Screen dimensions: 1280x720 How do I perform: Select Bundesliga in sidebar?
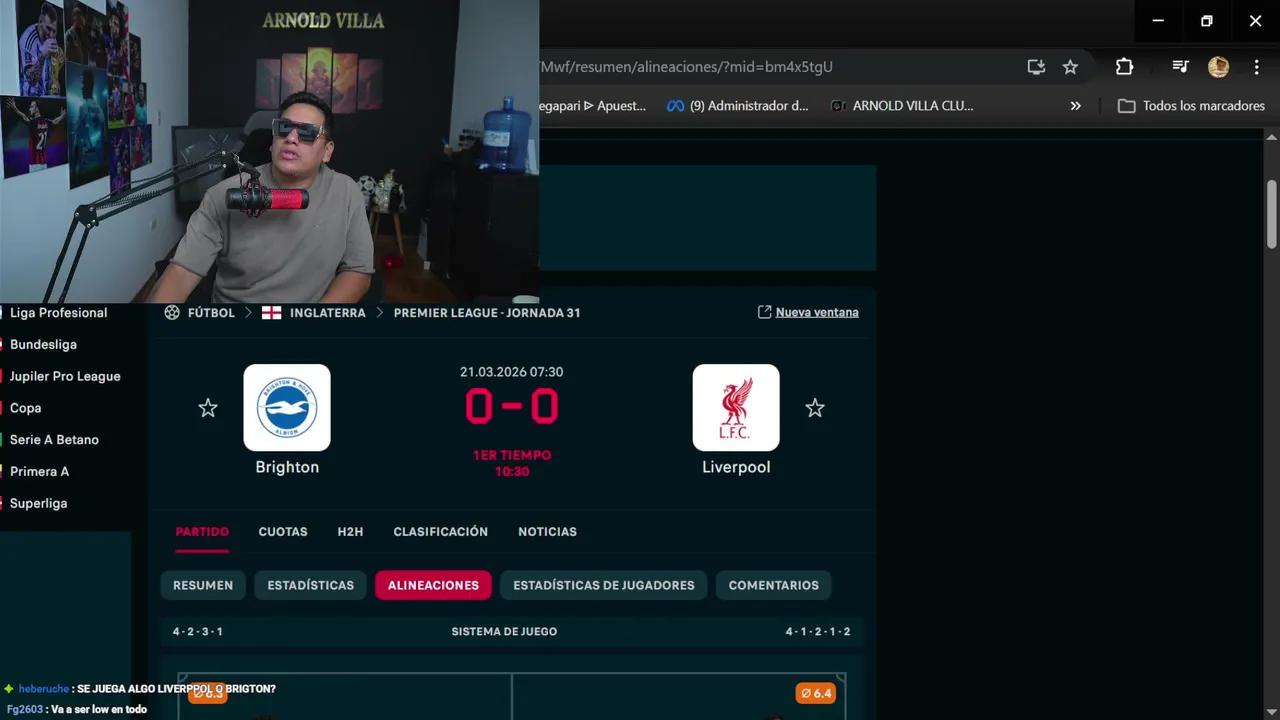tap(43, 344)
